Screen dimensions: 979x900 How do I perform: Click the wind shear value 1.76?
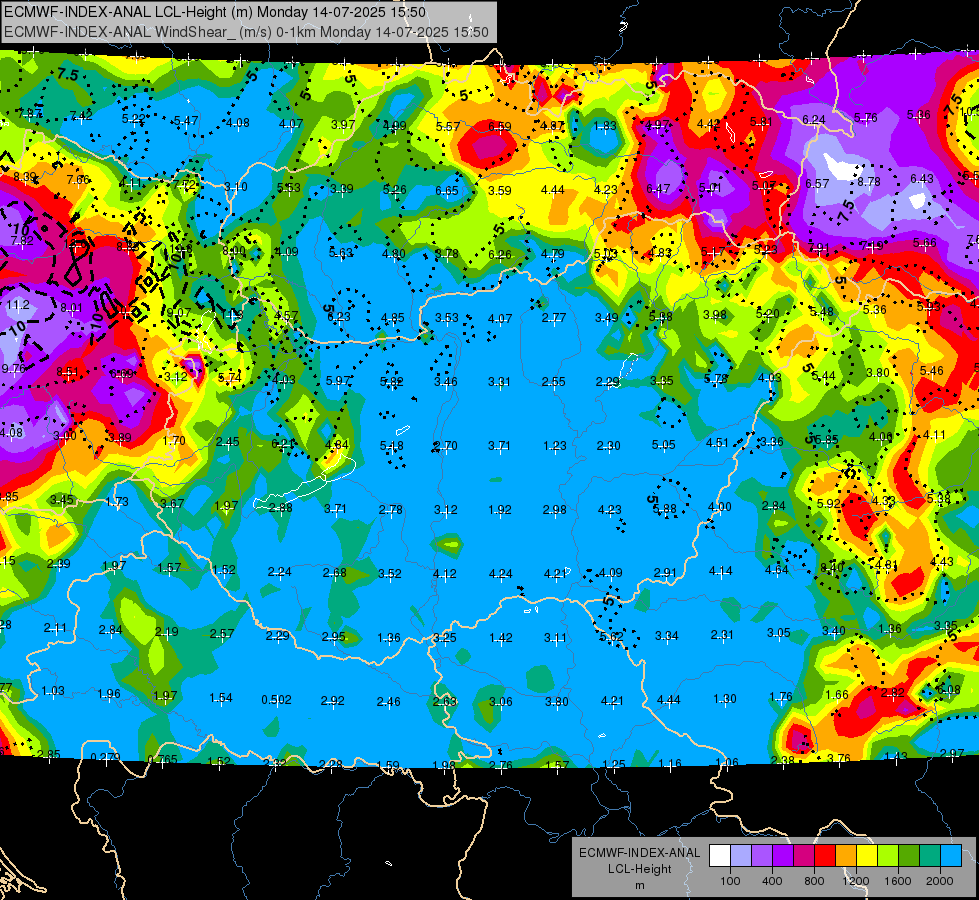click(780, 696)
